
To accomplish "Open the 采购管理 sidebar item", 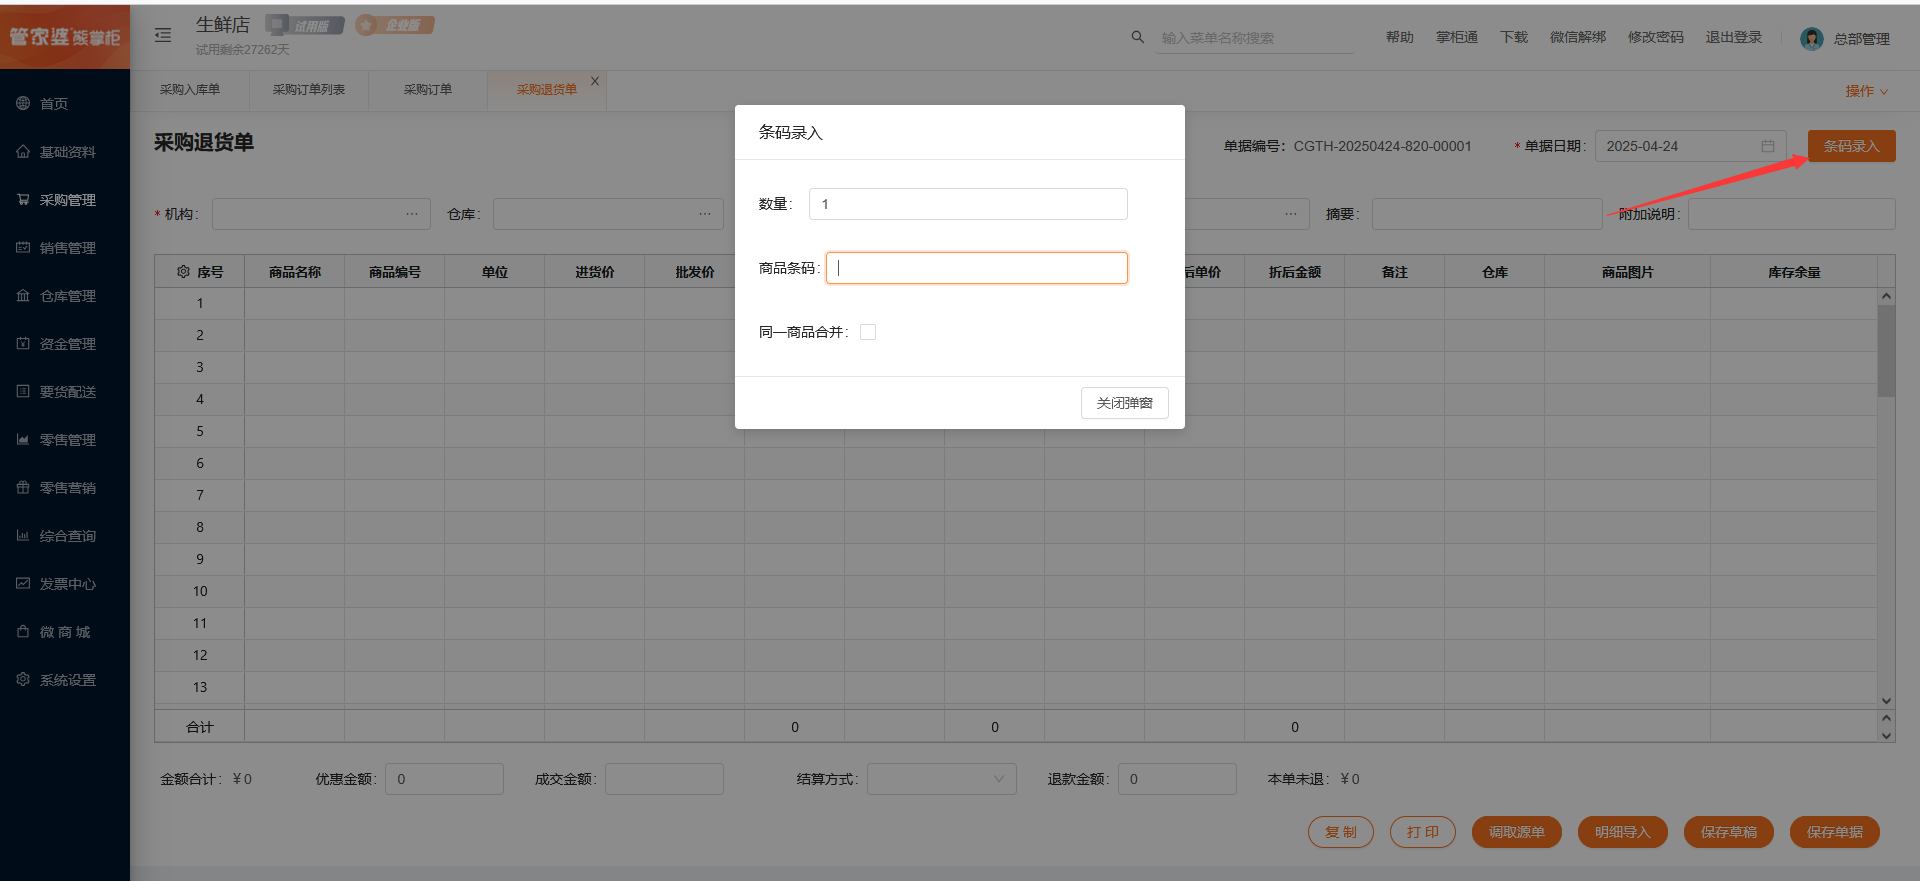I will [x=65, y=200].
